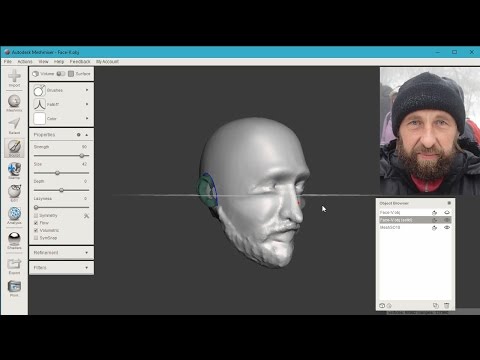
Task: Open the Actions menu
Action: point(25,62)
